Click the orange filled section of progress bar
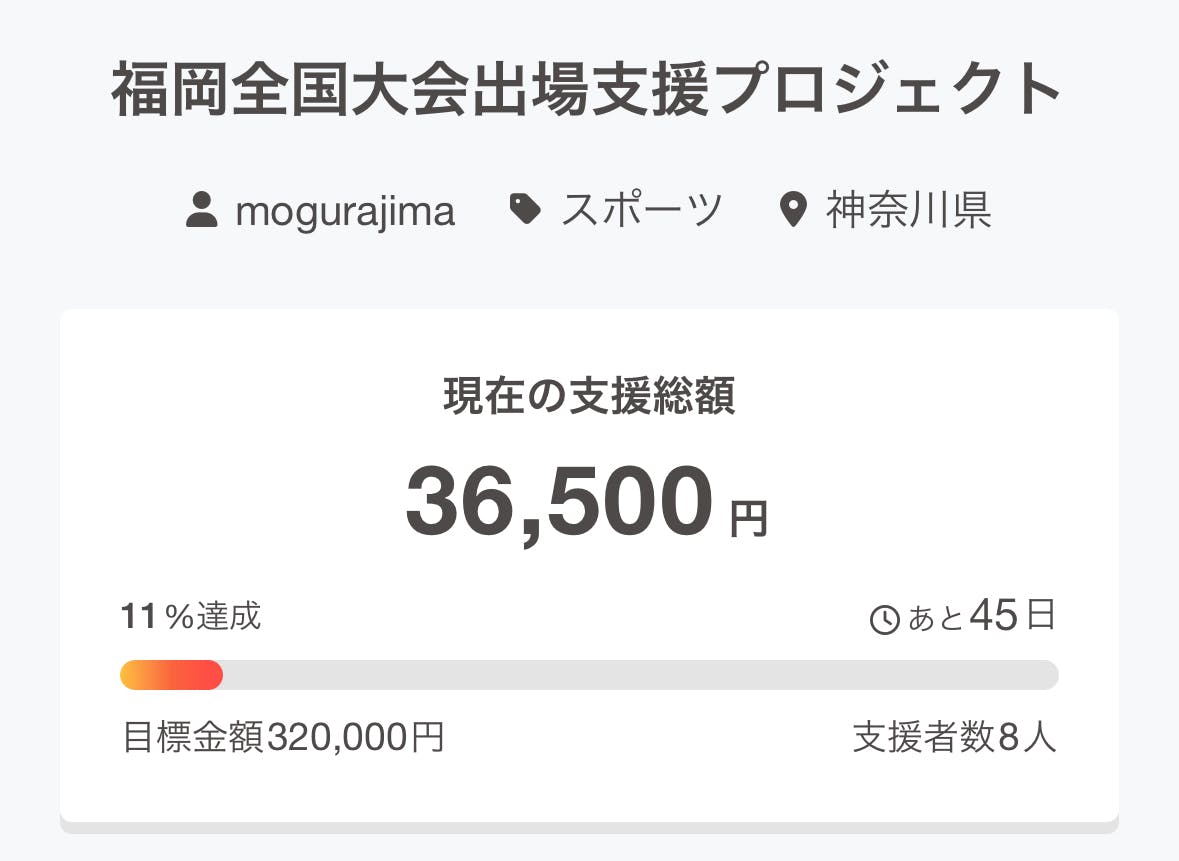Screen dimensions: 1179x861 (x=171, y=675)
